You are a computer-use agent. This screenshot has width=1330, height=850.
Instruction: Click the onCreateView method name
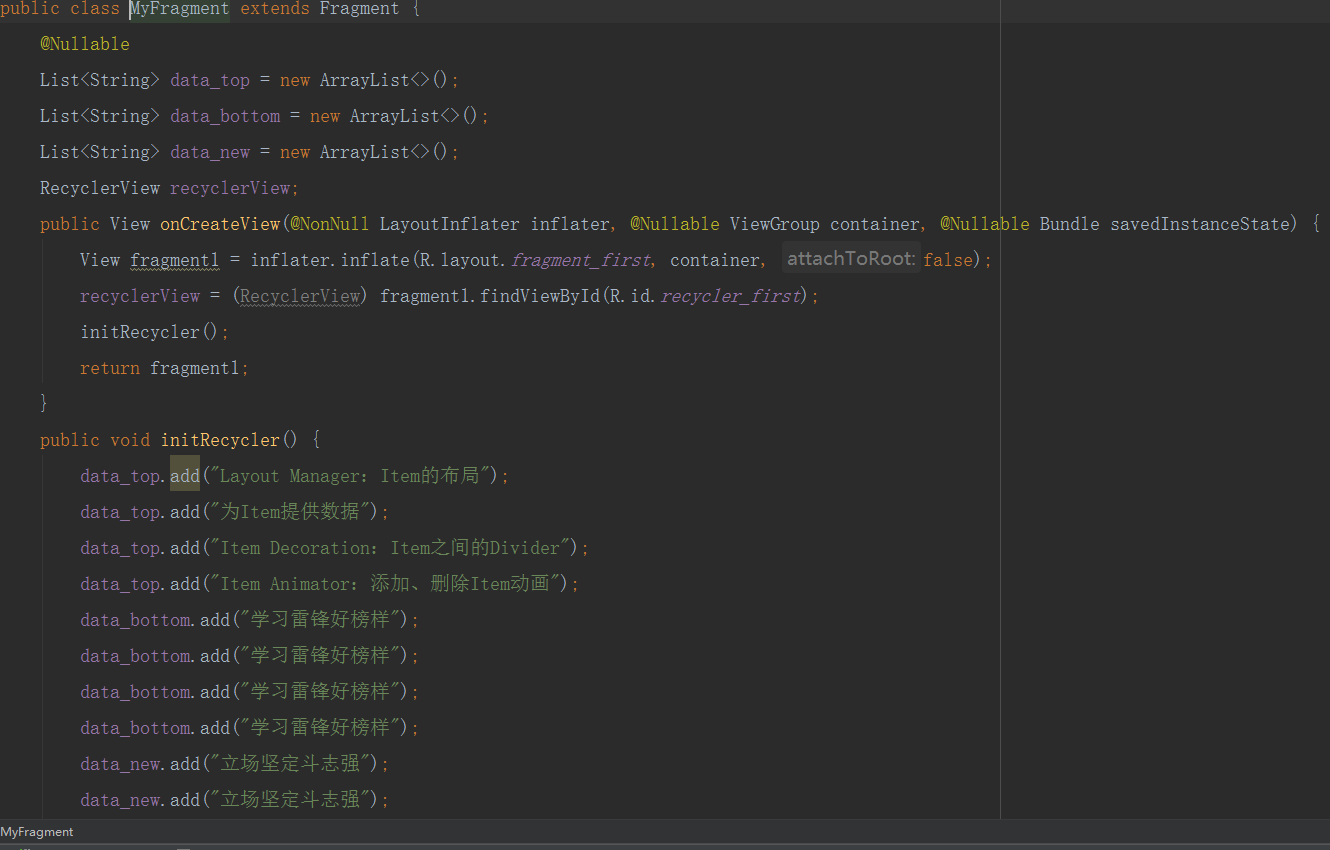[220, 224]
